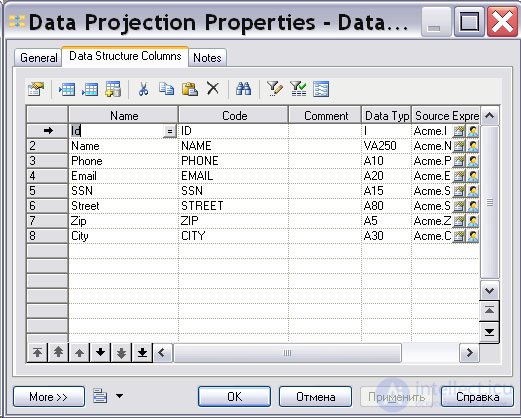Open the Notes tab

[x=207, y=58]
